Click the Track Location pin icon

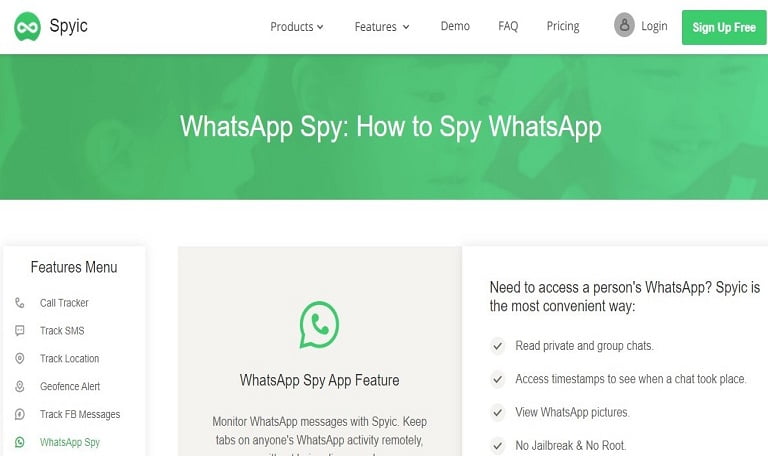pos(20,359)
